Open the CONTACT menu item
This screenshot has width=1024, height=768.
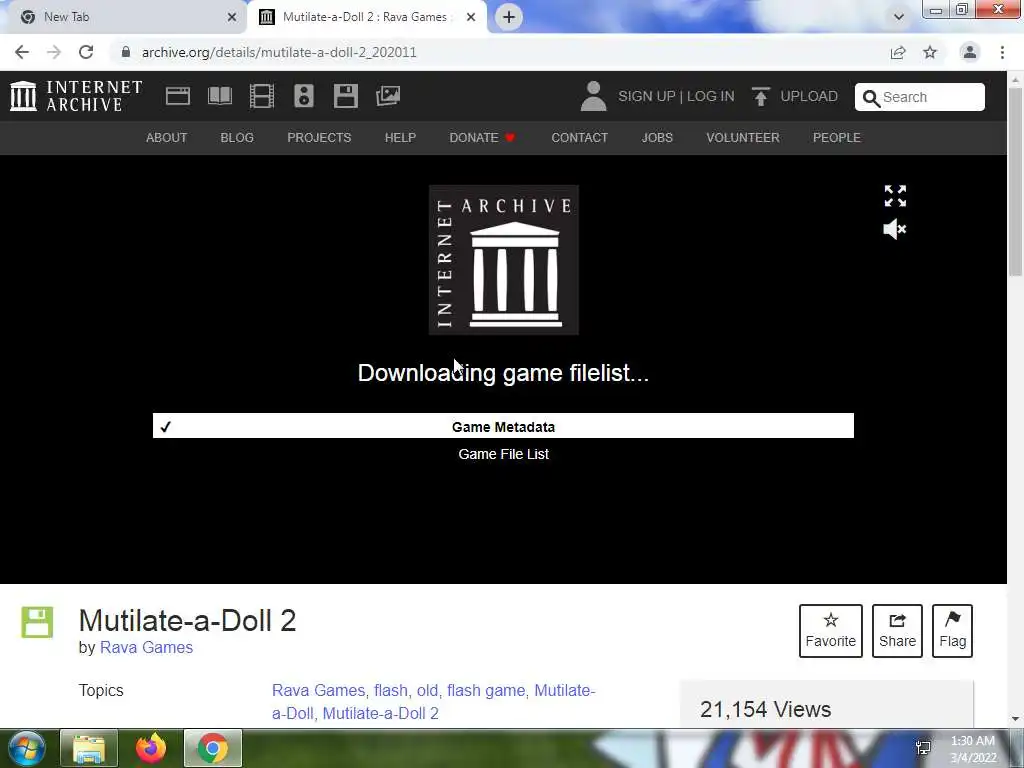click(579, 138)
